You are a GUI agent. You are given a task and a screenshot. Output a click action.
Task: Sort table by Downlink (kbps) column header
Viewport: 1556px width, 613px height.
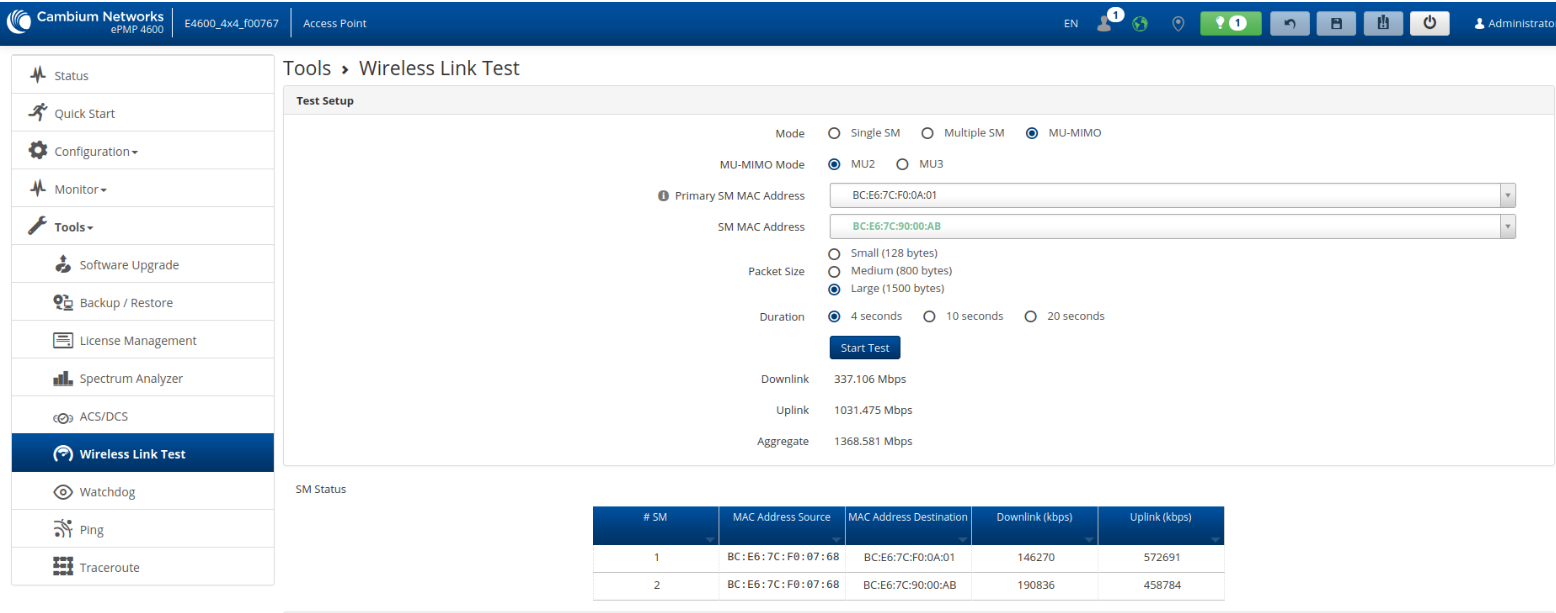point(1034,518)
